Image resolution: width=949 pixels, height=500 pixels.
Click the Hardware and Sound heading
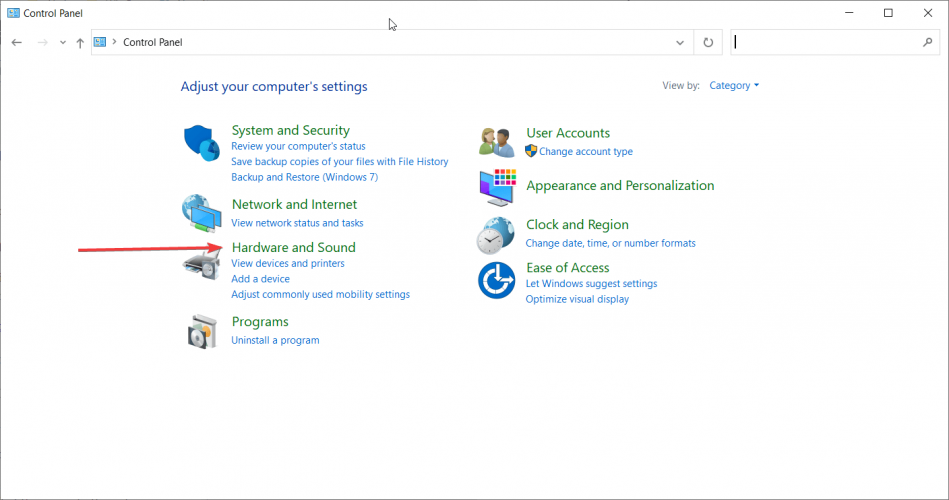point(293,247)
